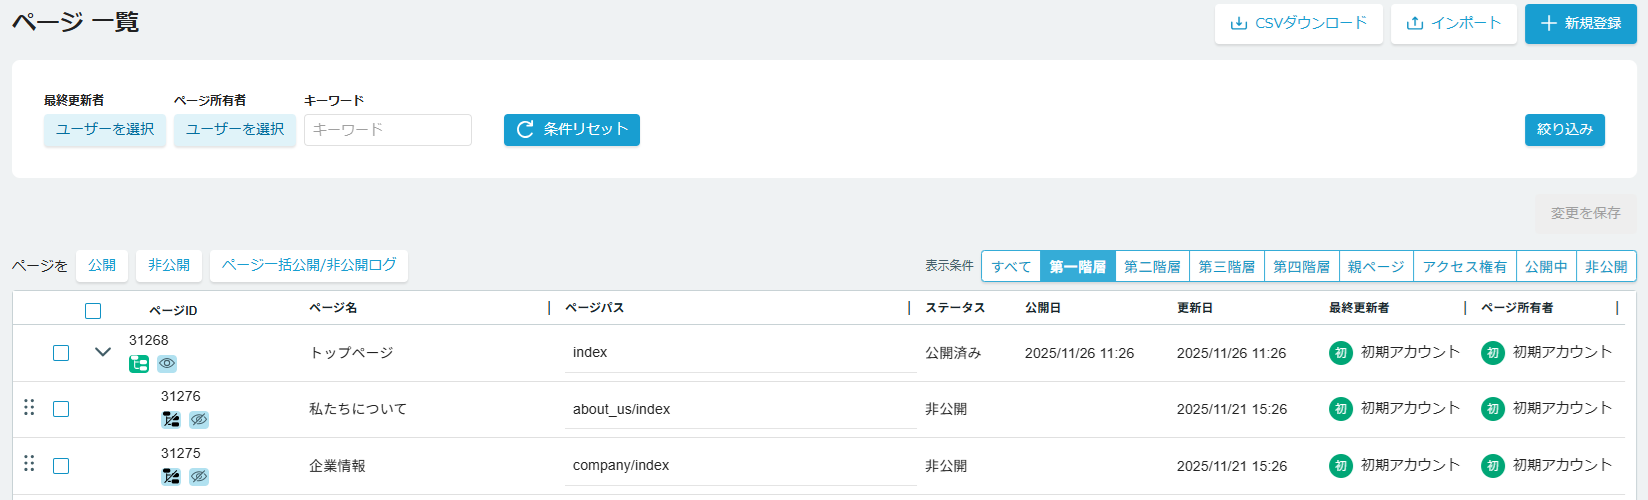Click the crossed-out eye icon for page 31276
The height and width of the screenshot is (500, 1648).
(x=199, y=420)
